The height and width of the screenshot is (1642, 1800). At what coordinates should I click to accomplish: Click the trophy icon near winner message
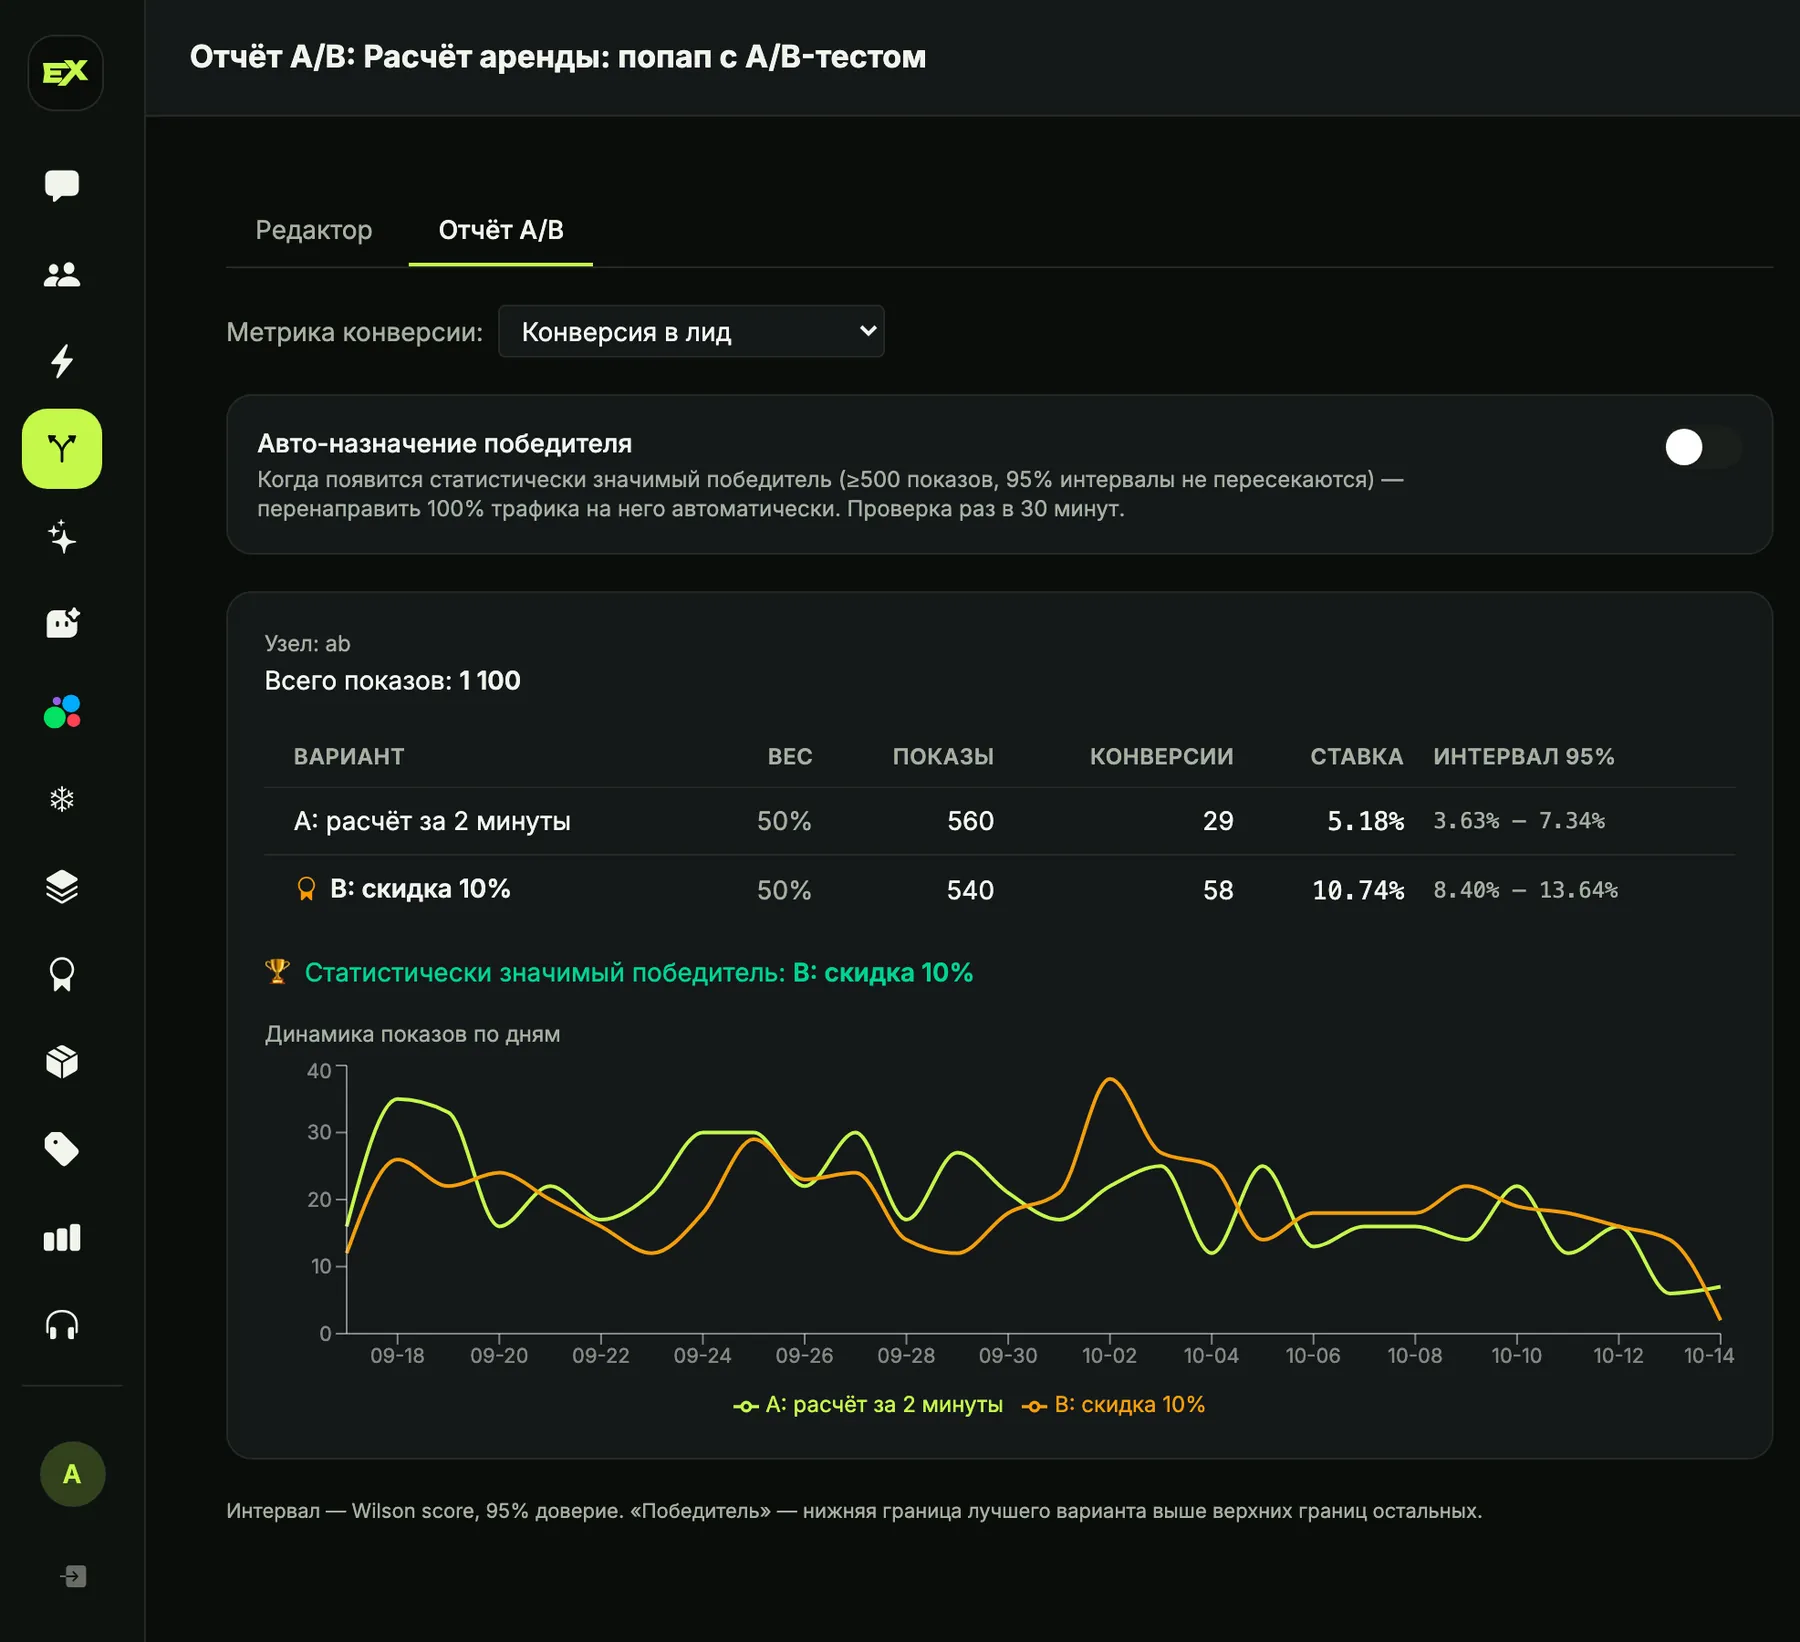click(x=277, y=972)
